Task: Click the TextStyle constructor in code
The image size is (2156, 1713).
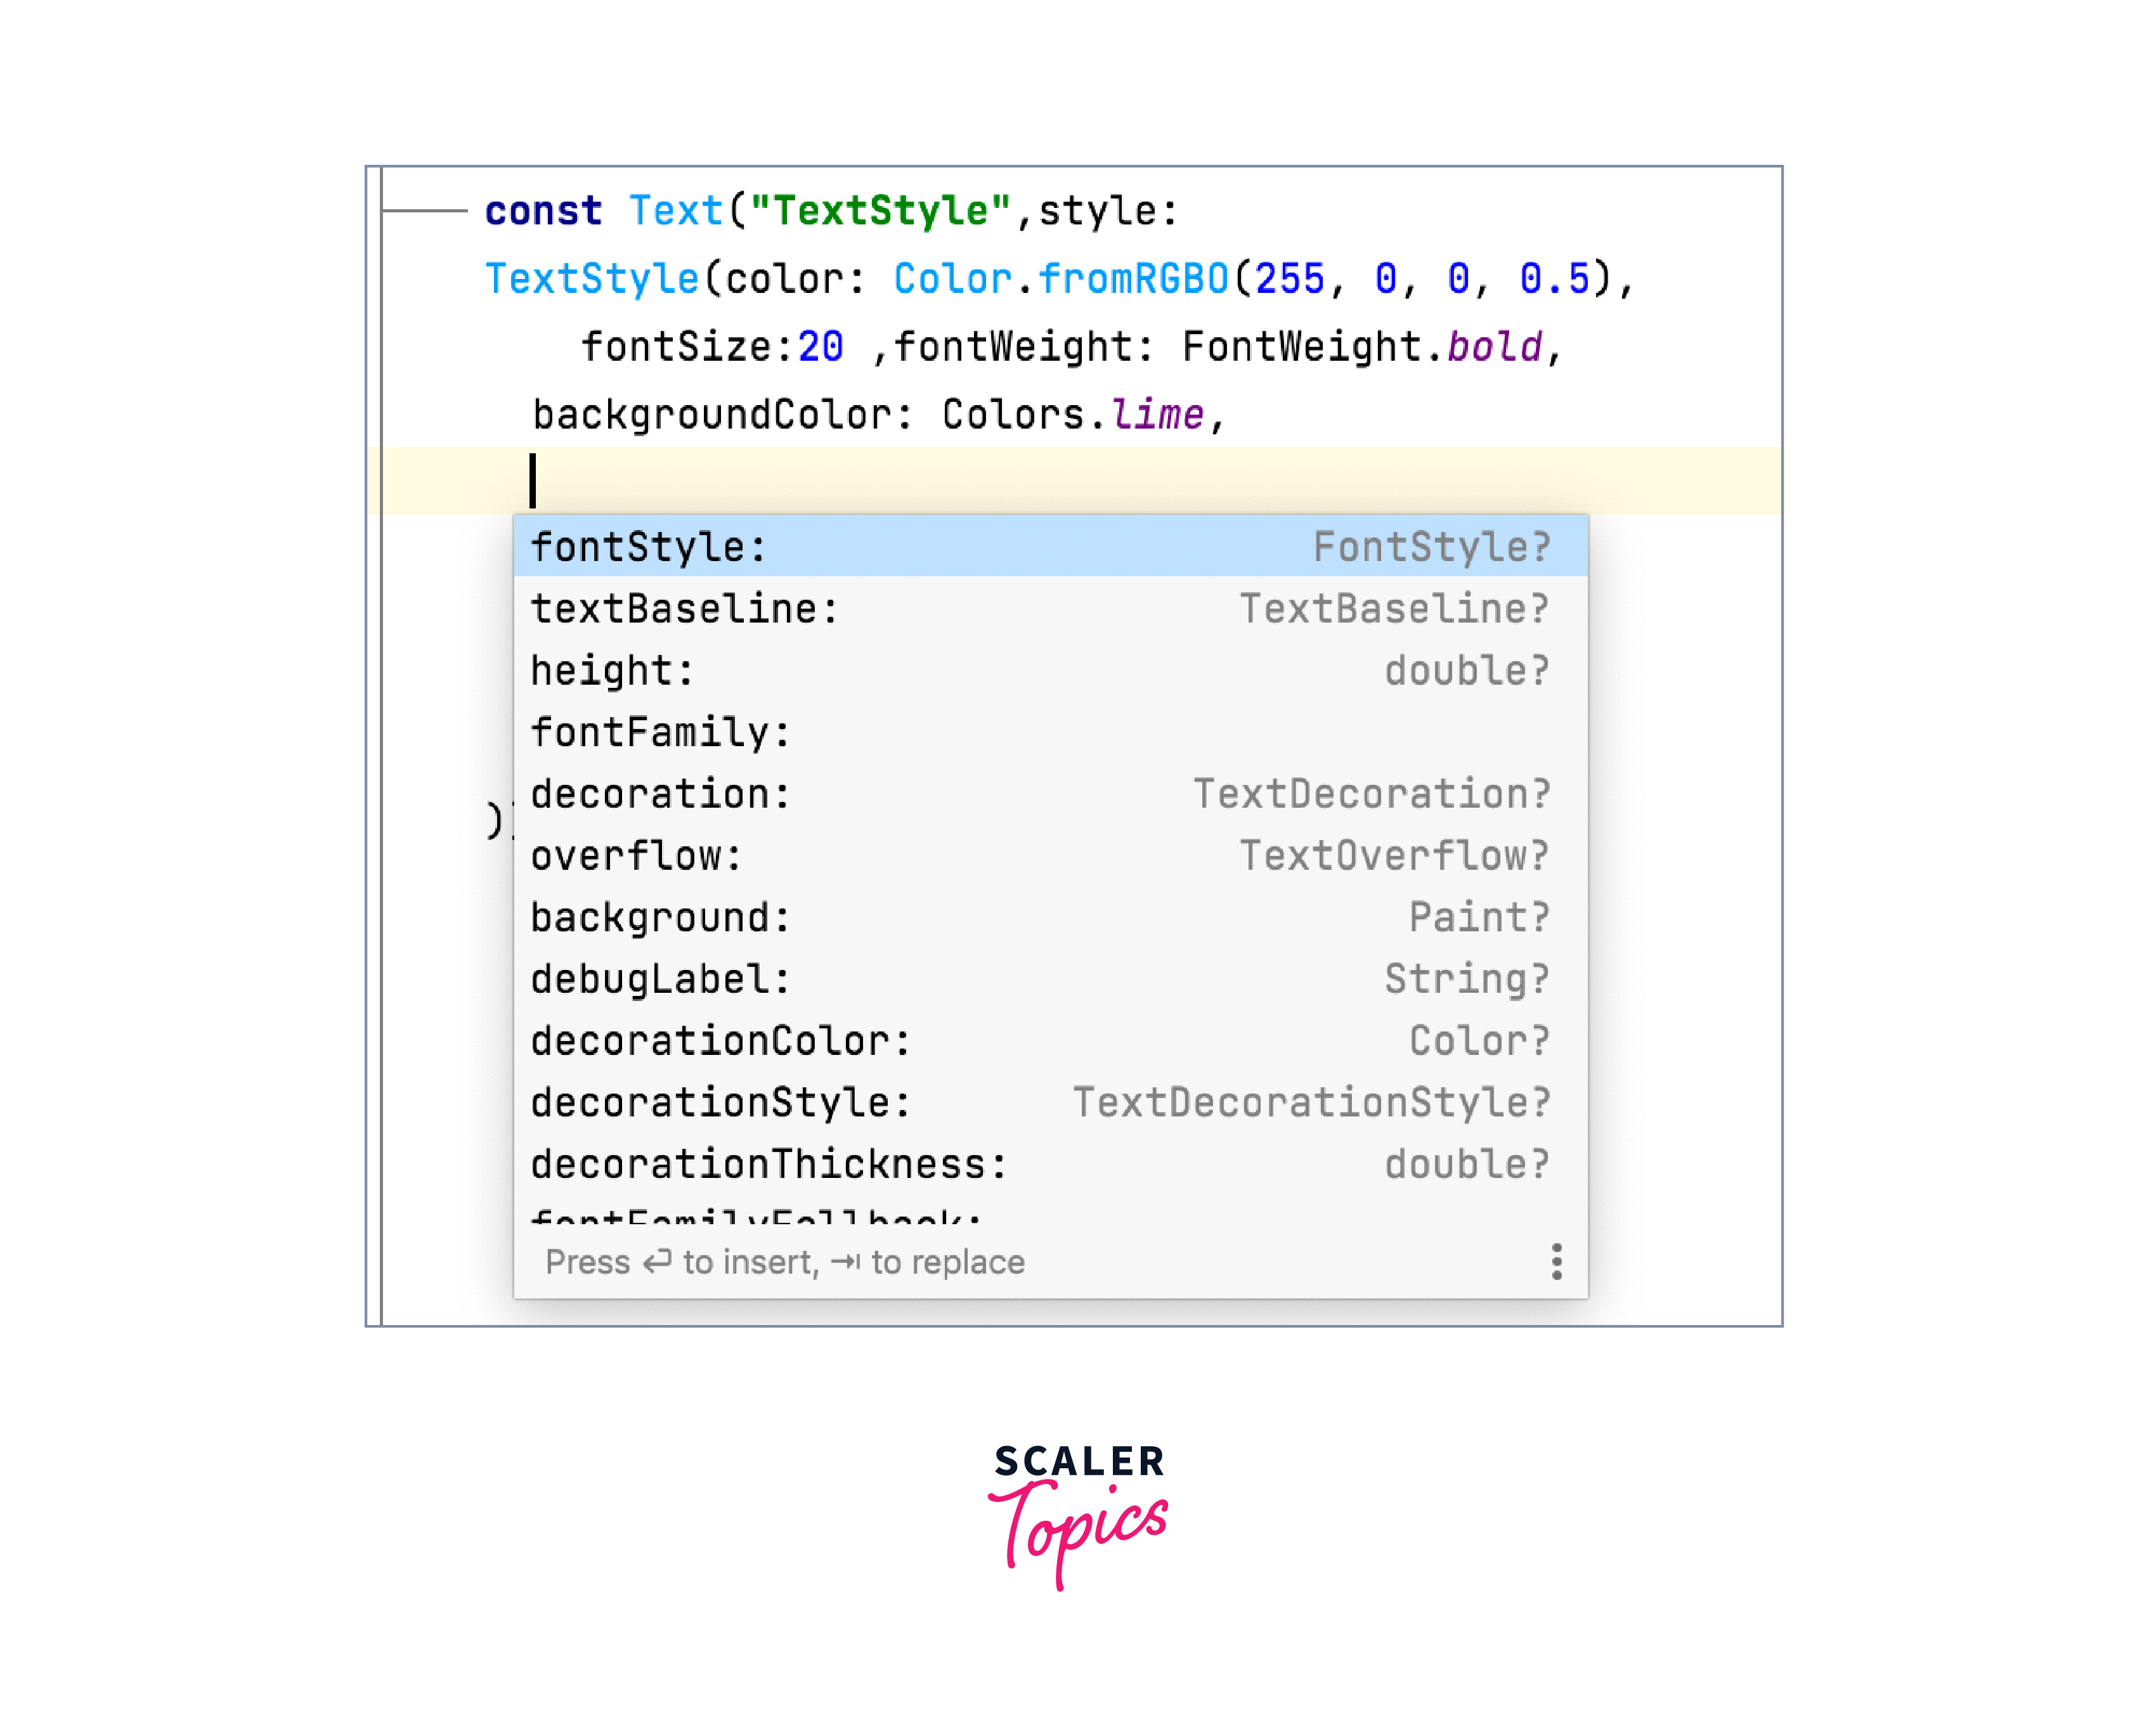Action: [x=591, y=279]
